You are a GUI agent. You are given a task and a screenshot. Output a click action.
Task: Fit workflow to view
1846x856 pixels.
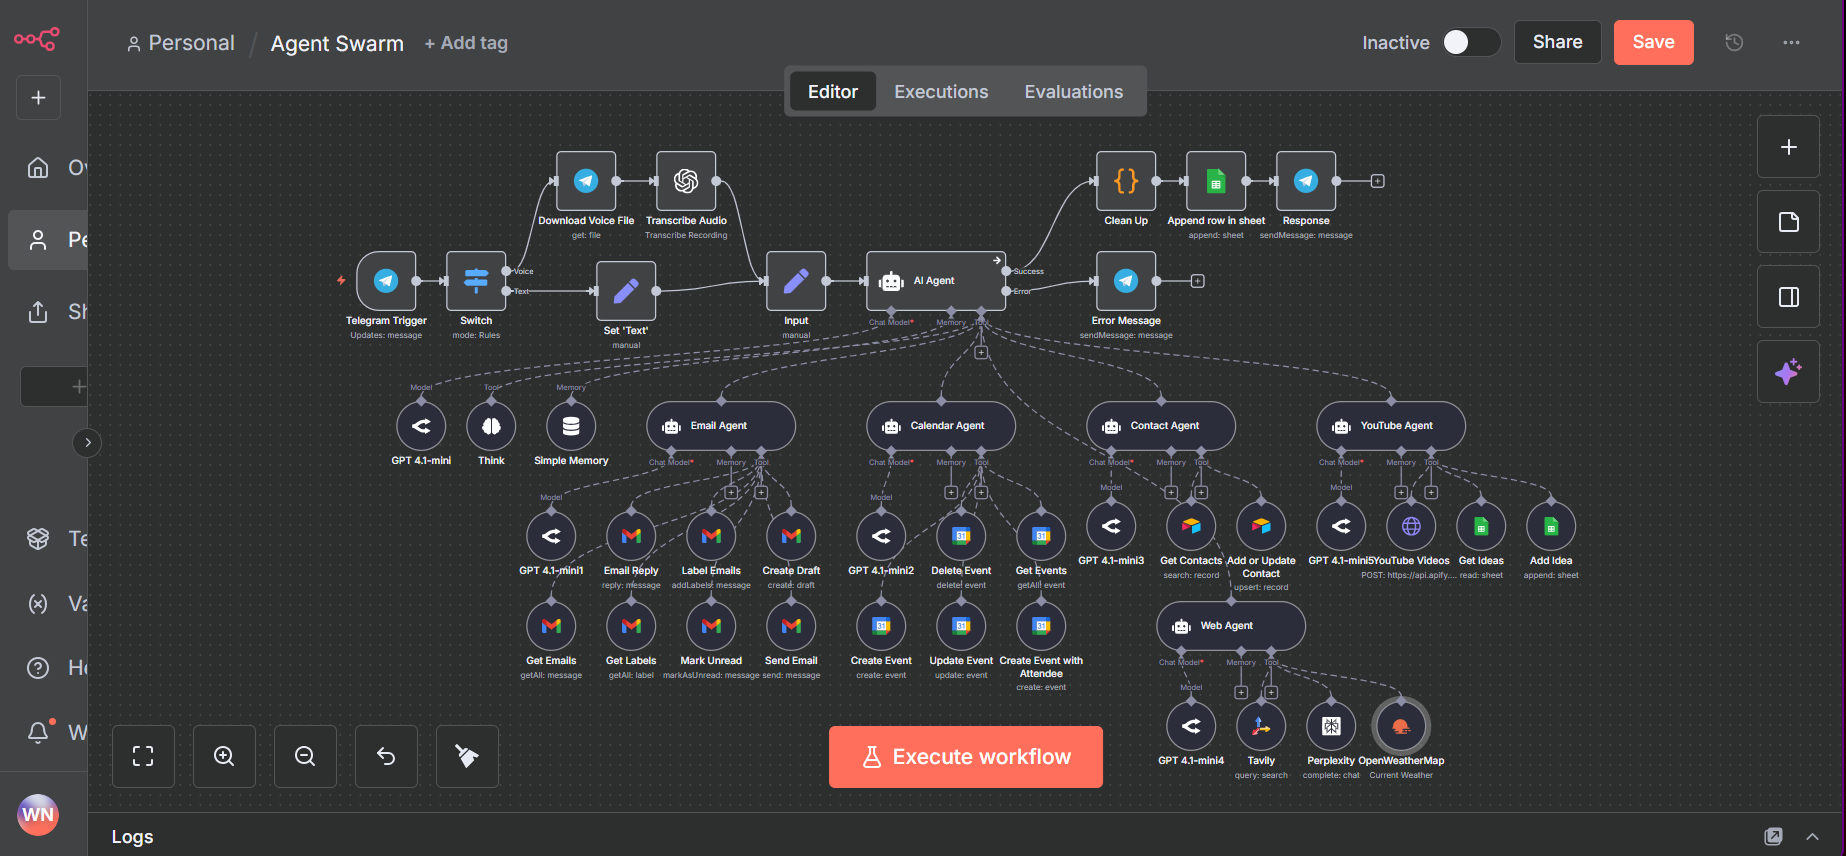143,756
